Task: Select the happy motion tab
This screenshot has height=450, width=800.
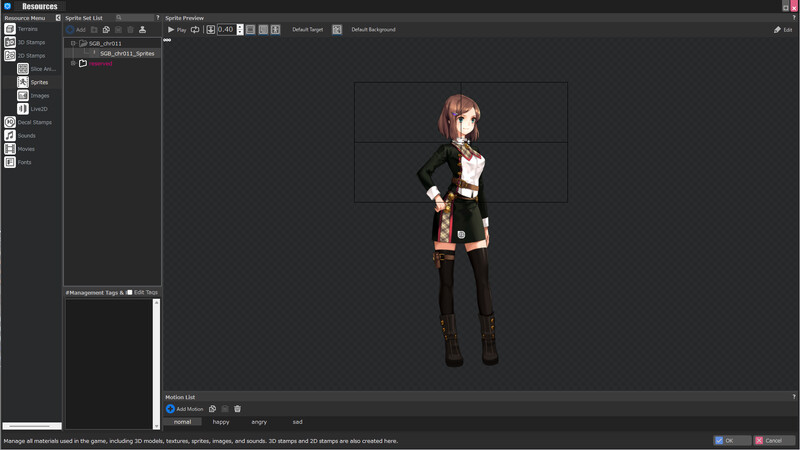Action: pos(221,422)
